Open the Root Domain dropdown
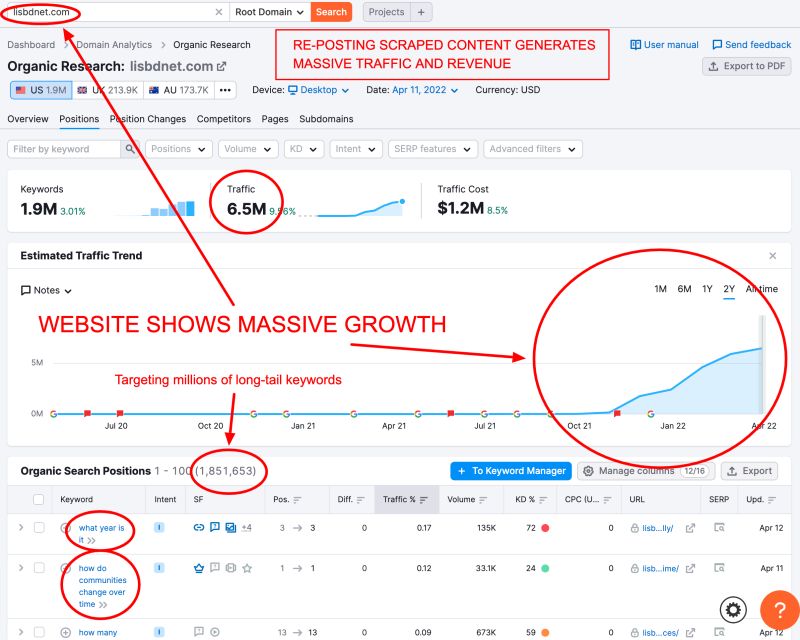The width and height of the screenshot is (800, 640). pyautogui.click(x=269, y=12)
